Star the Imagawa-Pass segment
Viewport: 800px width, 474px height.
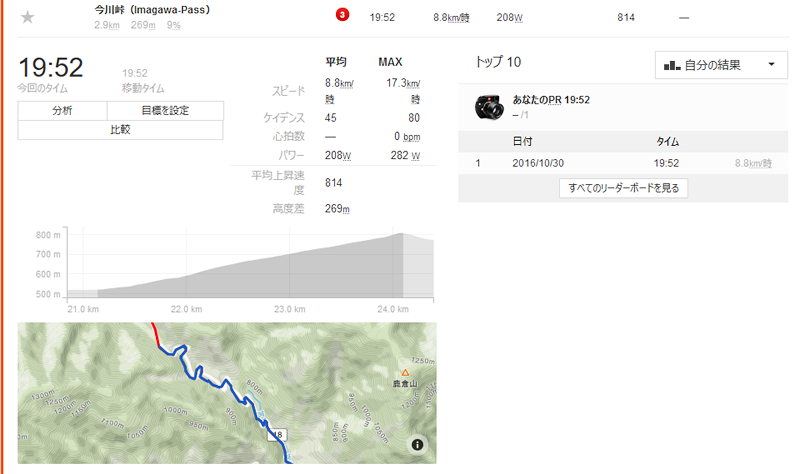[x=28, y=17]
